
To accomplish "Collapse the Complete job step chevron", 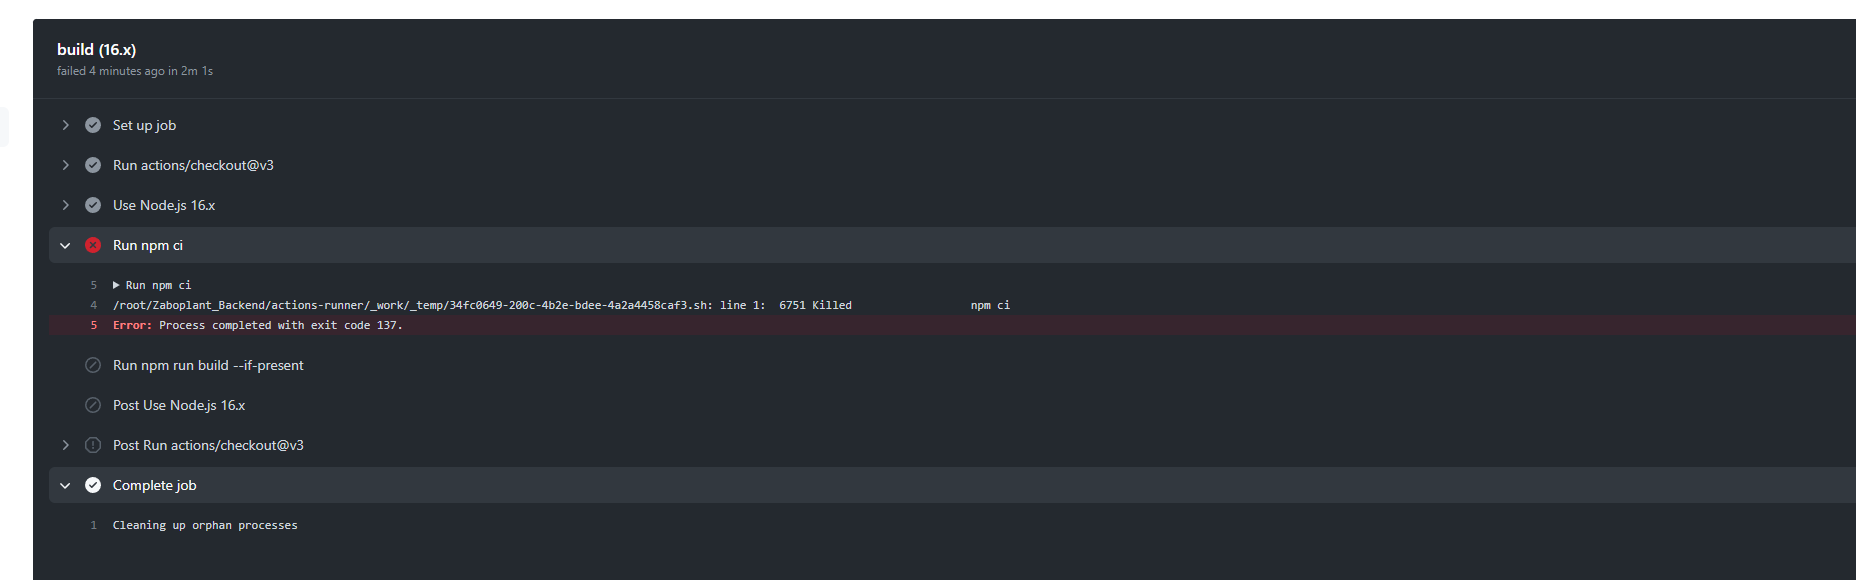I will click(x=66, y=485).
